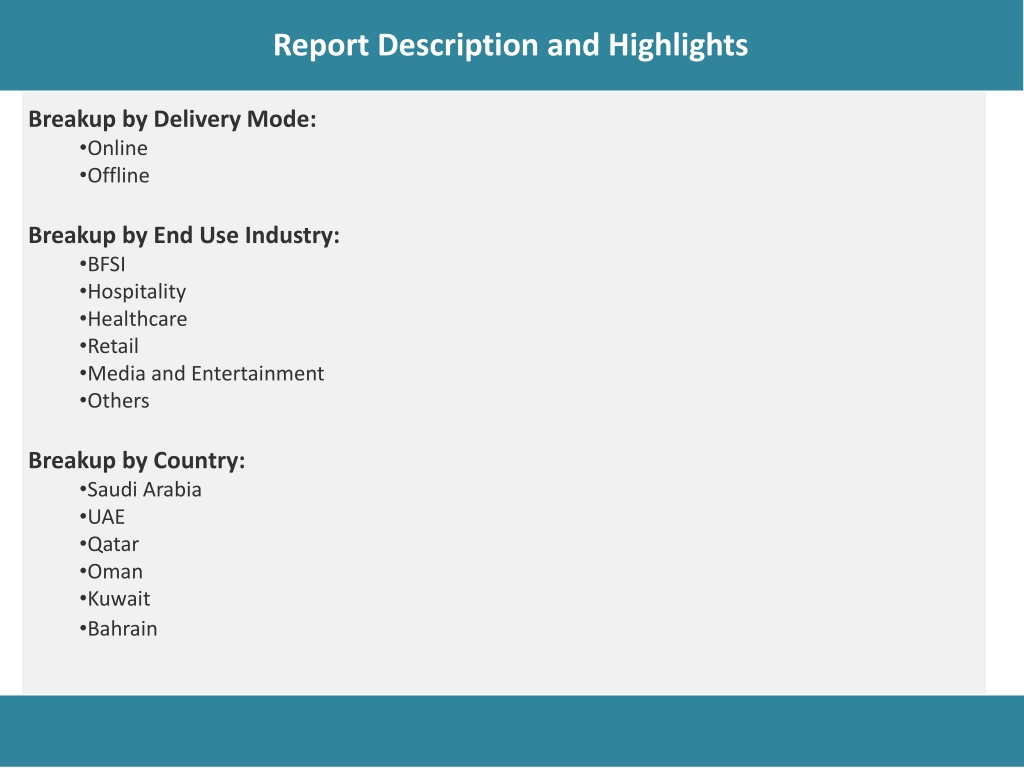The image size is (1024, 768).
Task: Click the 'Hospitality' bullet item
Action: [133, 292]
